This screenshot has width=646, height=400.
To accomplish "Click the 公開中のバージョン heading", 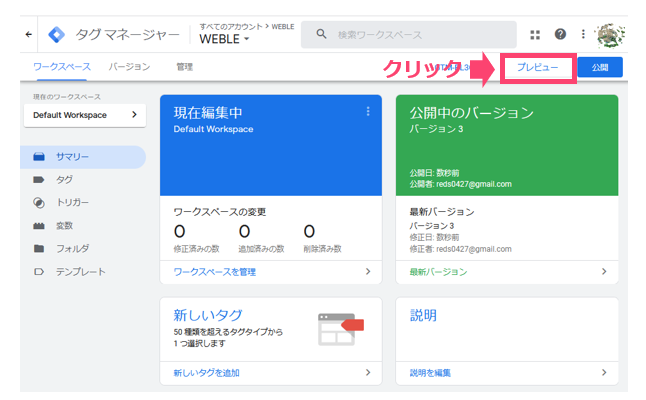I will (x=471, y=113).
